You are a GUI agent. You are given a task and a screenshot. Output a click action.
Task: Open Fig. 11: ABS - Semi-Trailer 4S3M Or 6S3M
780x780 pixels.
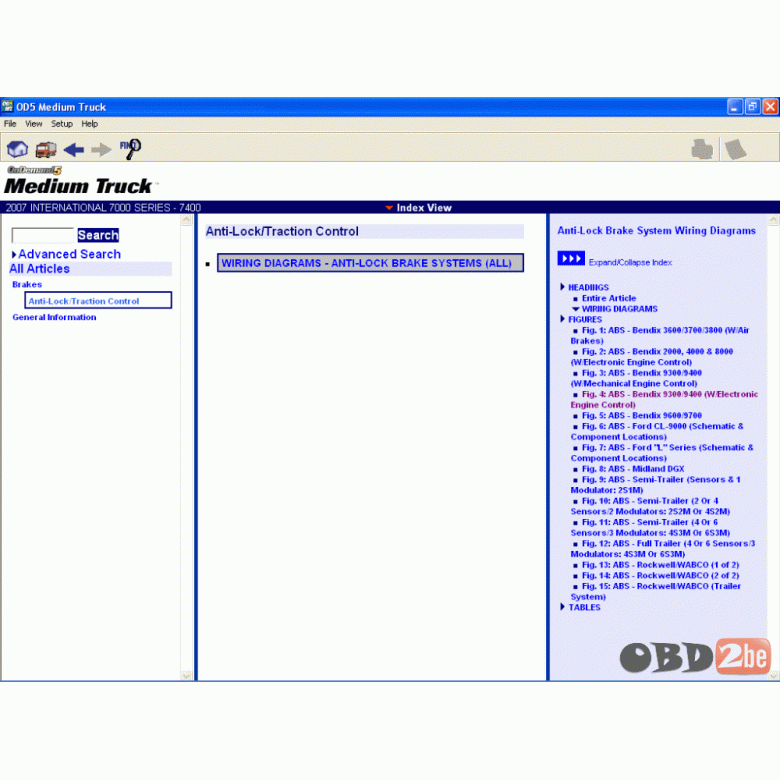650,527
